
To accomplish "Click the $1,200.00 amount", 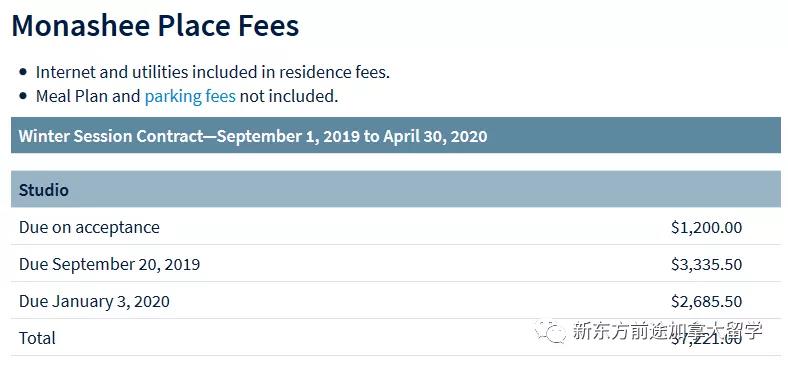I will pos(706,227).
